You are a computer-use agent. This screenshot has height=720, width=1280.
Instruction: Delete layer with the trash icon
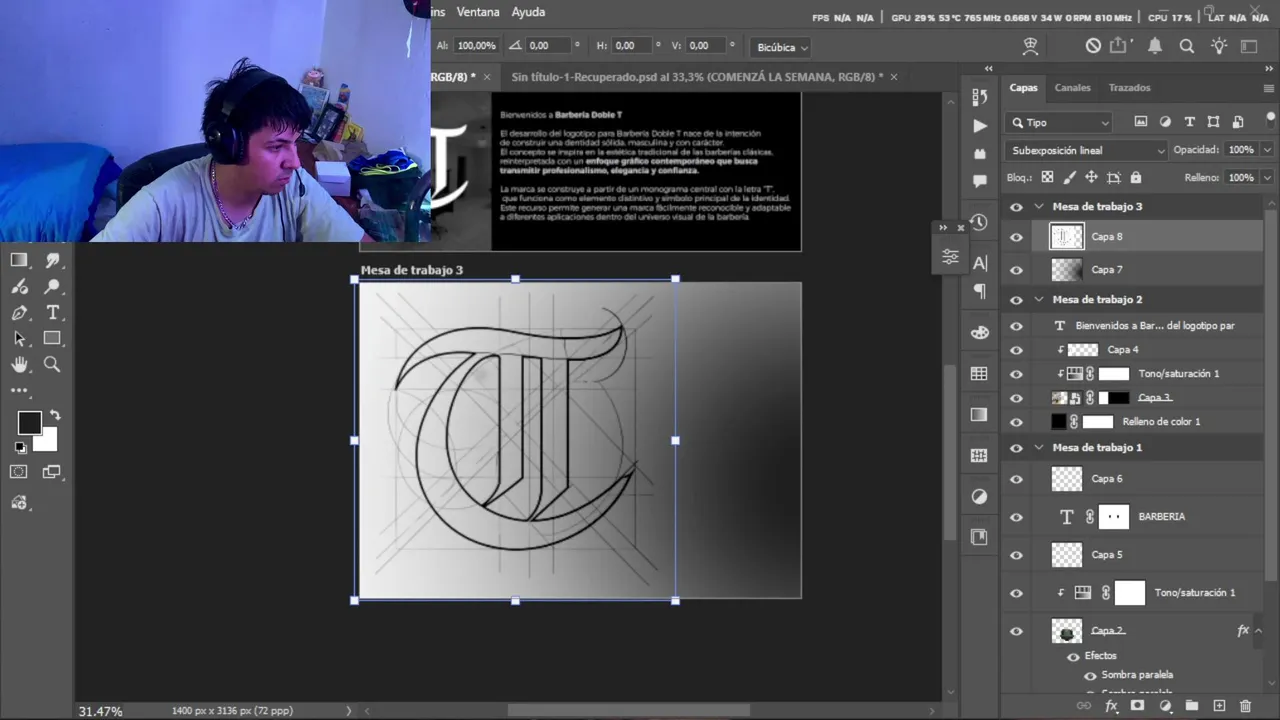1245,706
